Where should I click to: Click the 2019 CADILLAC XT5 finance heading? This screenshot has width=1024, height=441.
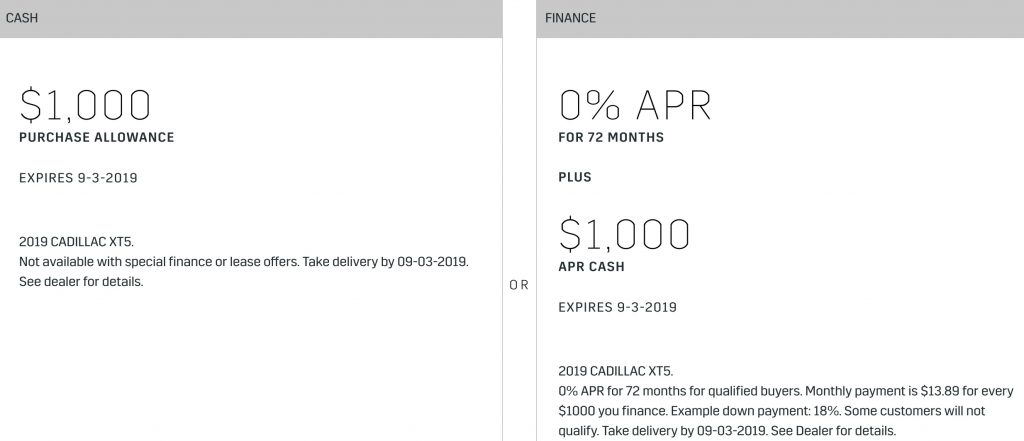tap(616, 371)
